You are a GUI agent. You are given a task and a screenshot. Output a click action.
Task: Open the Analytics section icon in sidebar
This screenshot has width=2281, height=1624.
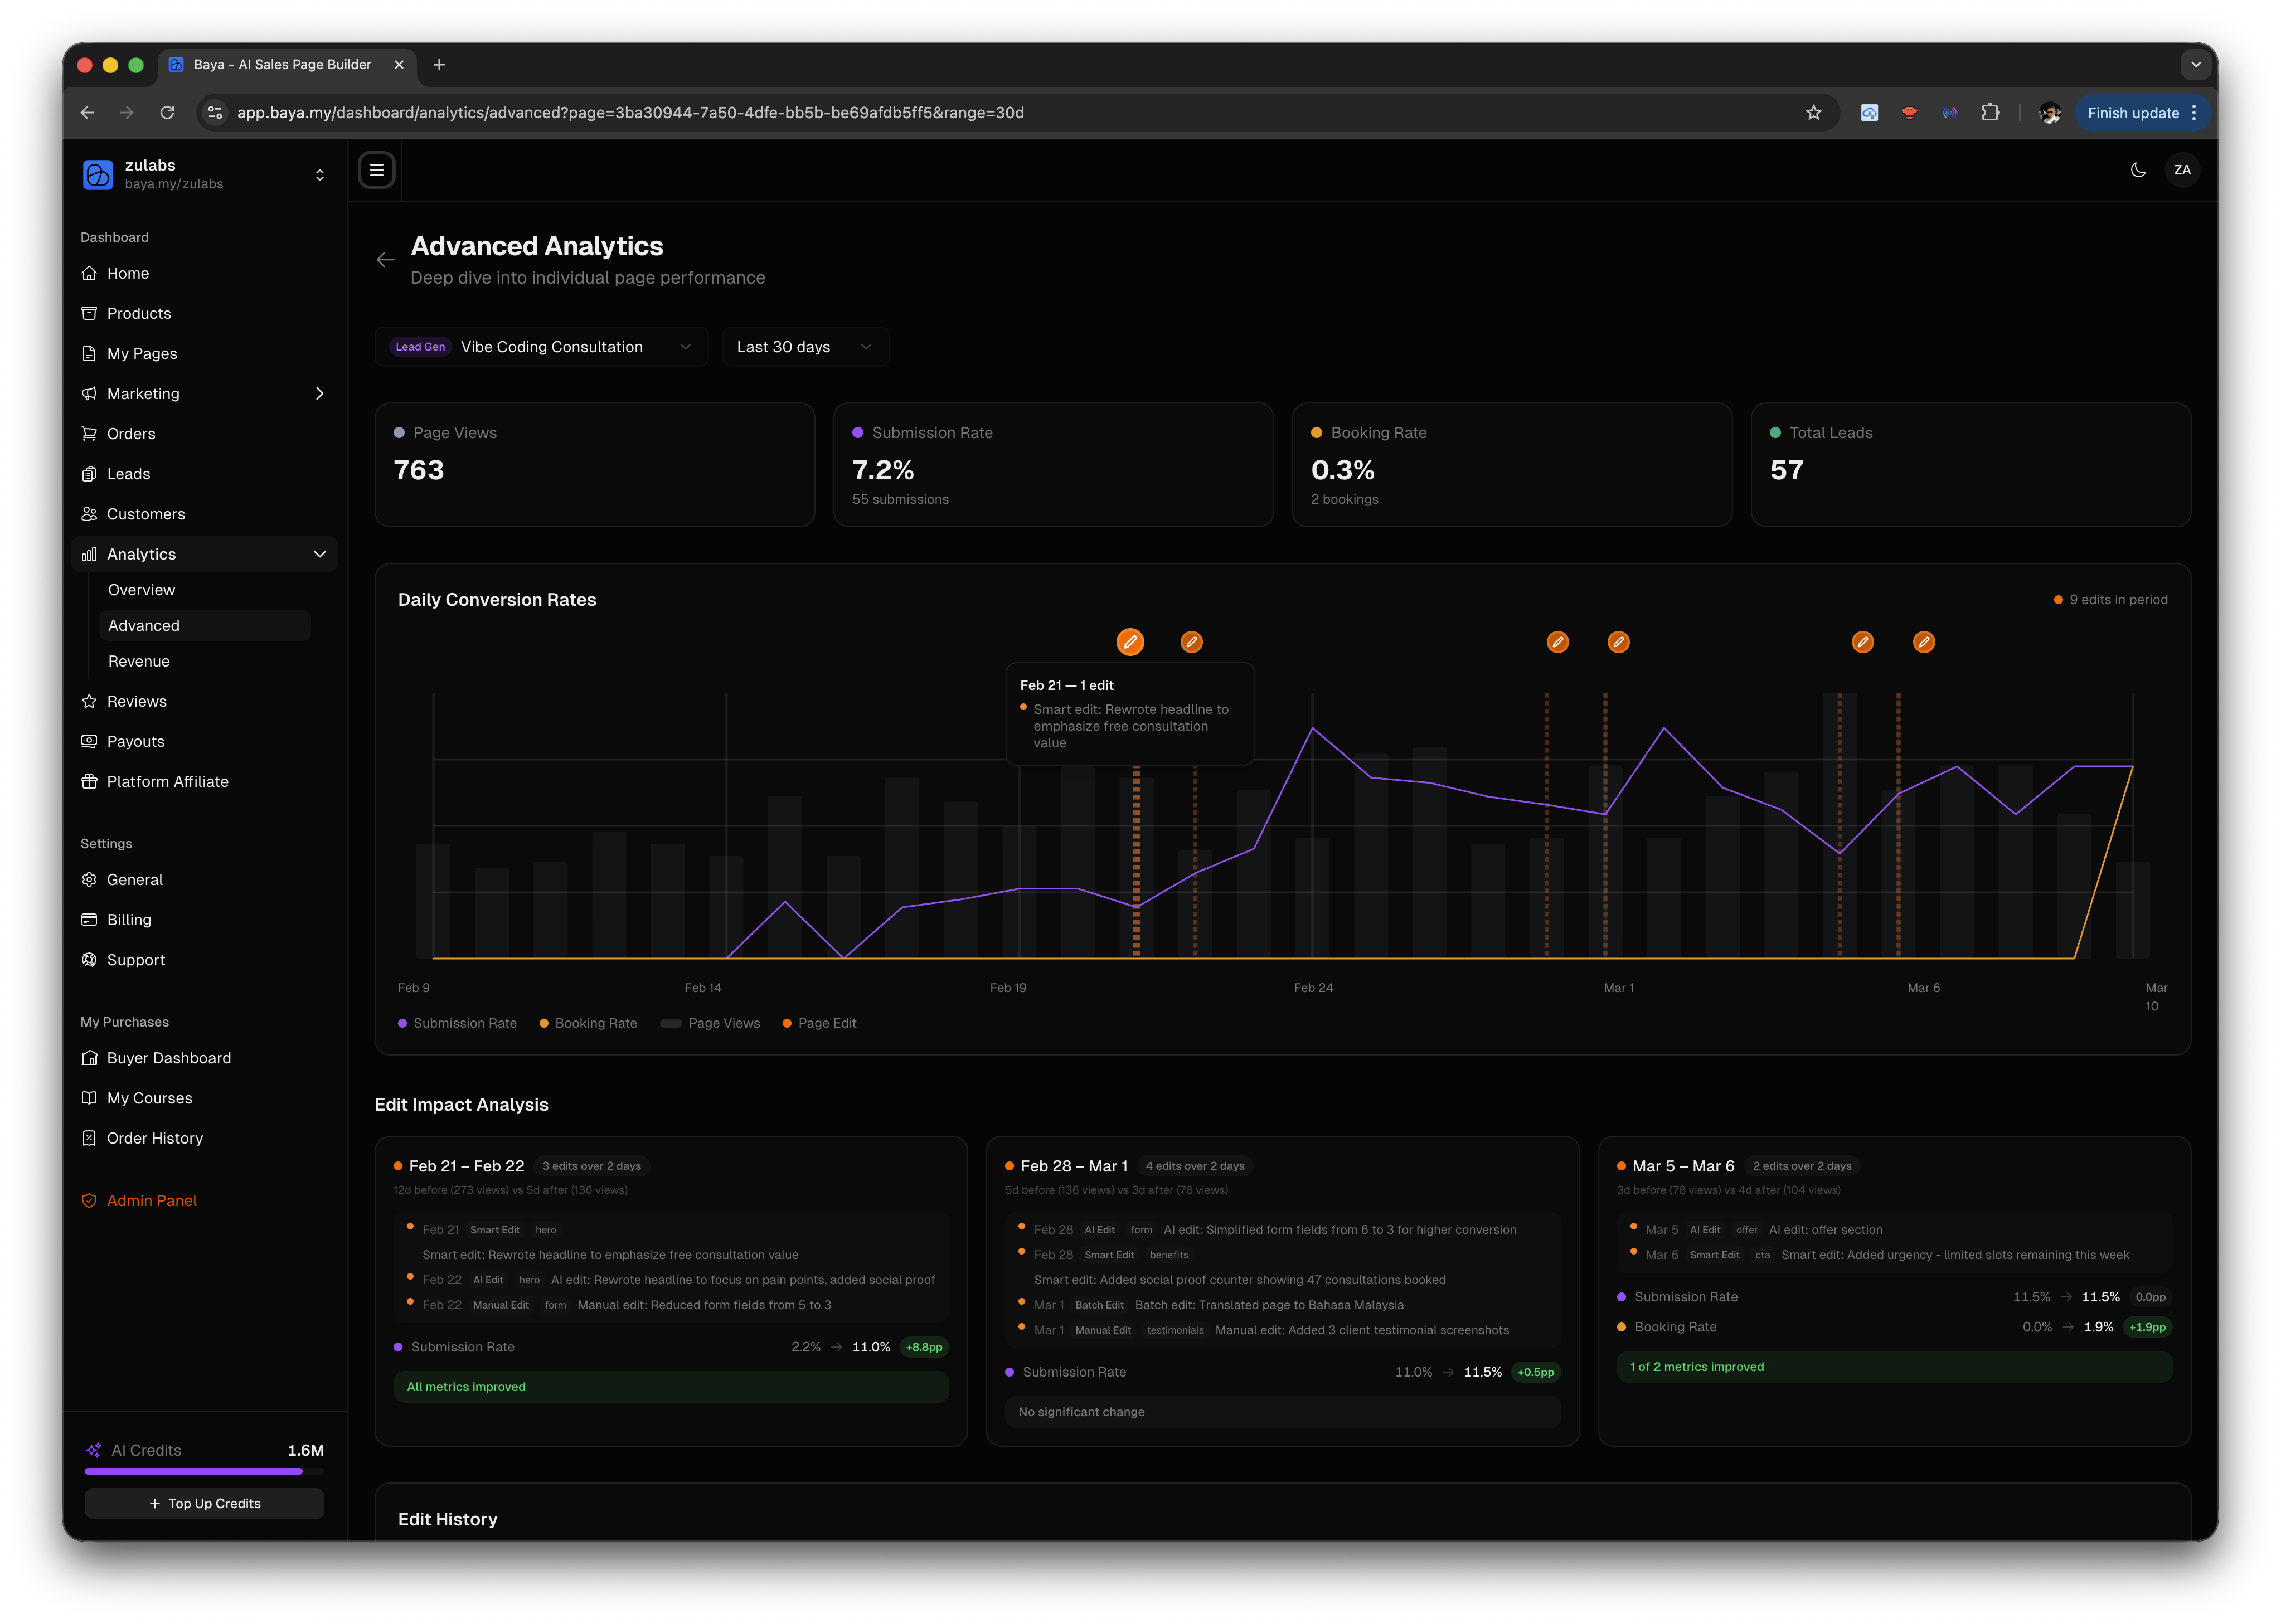tap(90, 553)
